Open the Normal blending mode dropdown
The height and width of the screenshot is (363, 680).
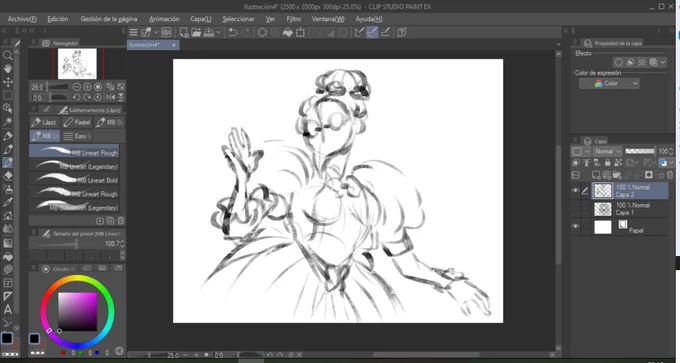pos(607,151)
